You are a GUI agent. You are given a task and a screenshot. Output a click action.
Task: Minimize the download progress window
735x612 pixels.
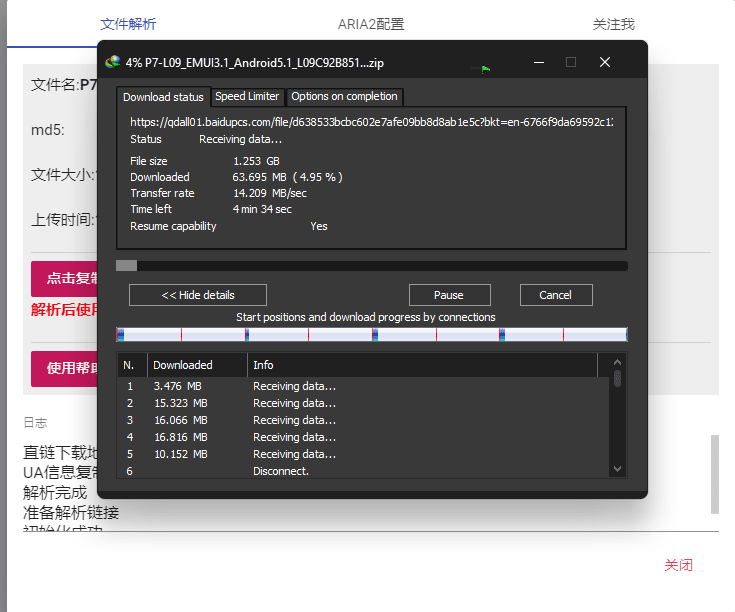[539, 62]
